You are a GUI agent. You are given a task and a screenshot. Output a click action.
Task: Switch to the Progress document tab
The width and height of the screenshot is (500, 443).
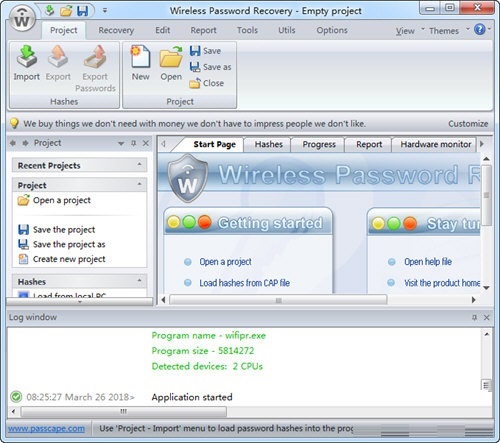pos(319,144)
